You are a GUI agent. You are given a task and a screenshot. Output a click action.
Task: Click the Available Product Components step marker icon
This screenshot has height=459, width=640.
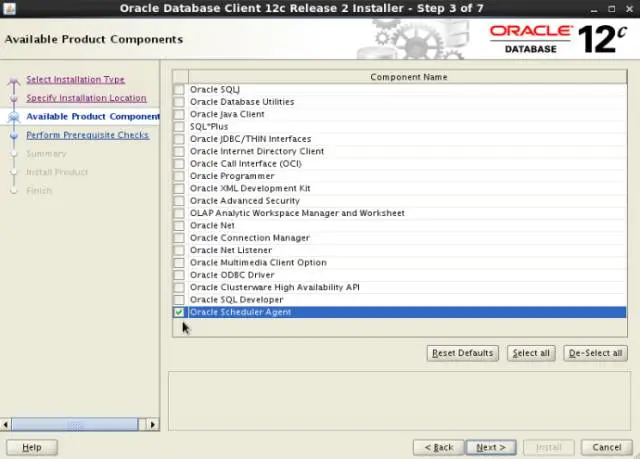pos(14,117)
